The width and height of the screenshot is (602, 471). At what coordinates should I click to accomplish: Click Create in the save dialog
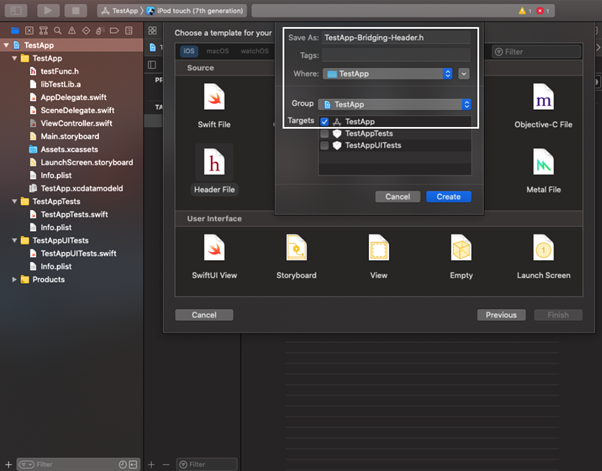(448, 197)
